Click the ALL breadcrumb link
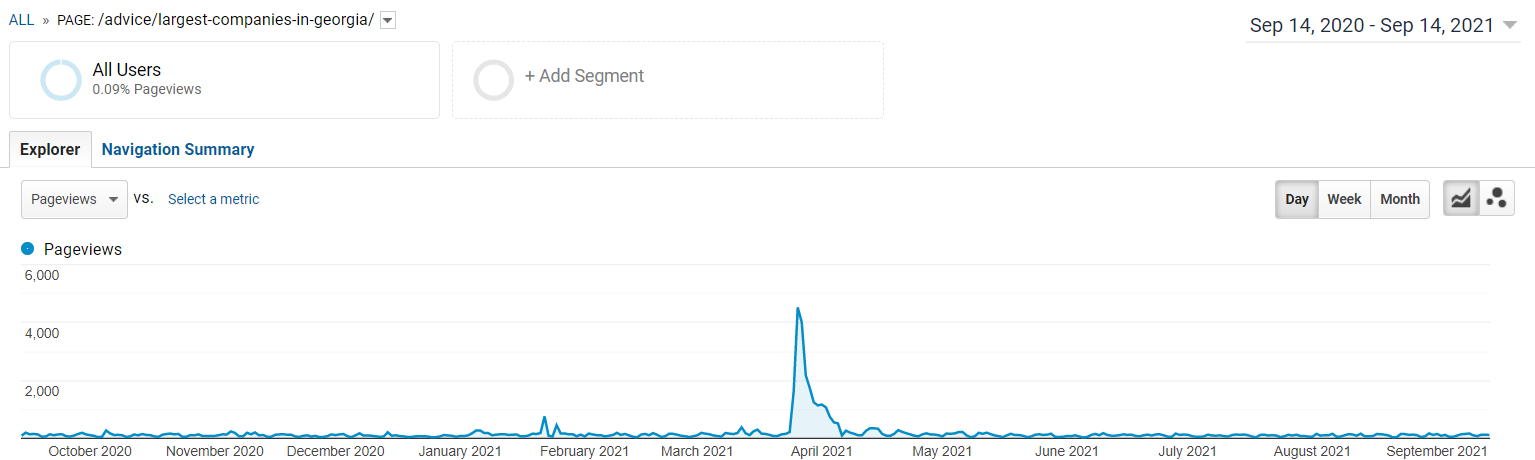Image resolution: width=1535 pixels, height=460 pixels. point(21,20)
